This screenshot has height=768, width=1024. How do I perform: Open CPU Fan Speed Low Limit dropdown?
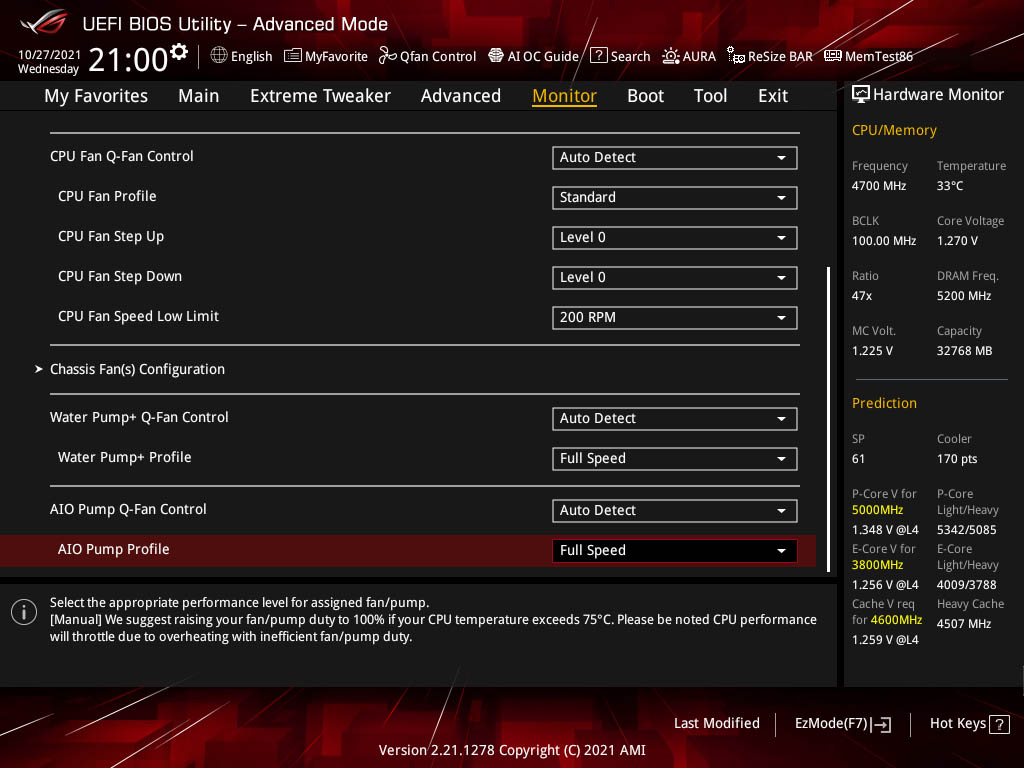[x=674, y=317]
